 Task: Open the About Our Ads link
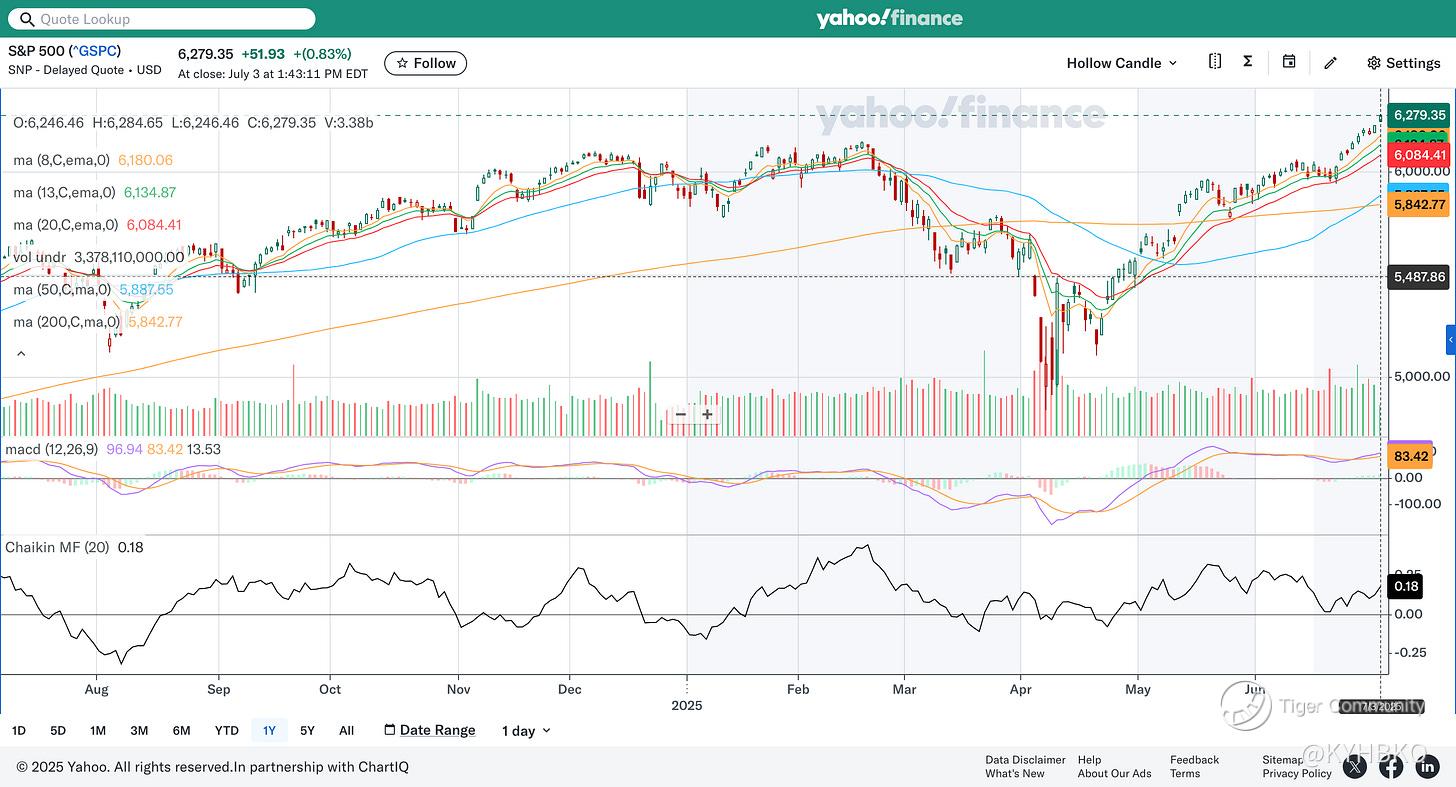1114,774
